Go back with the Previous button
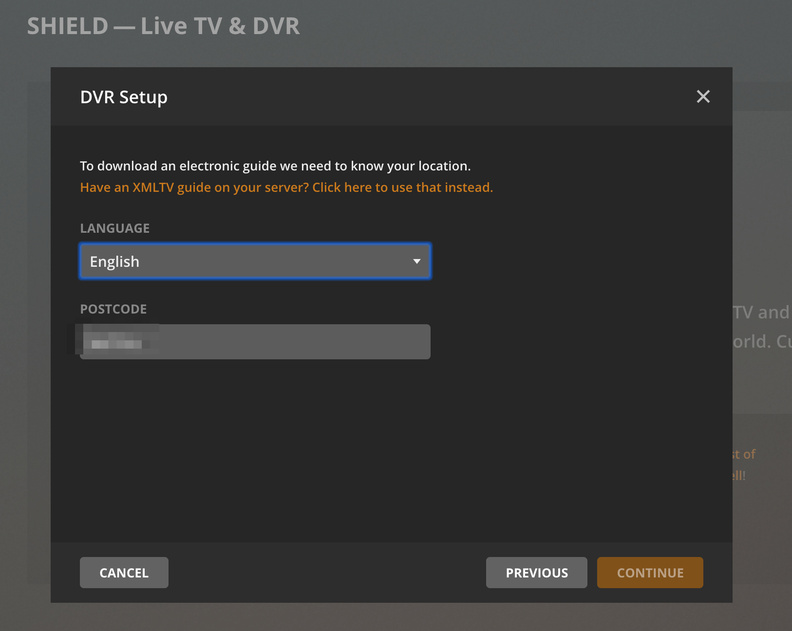792x631 pixels. click(536, 572)
